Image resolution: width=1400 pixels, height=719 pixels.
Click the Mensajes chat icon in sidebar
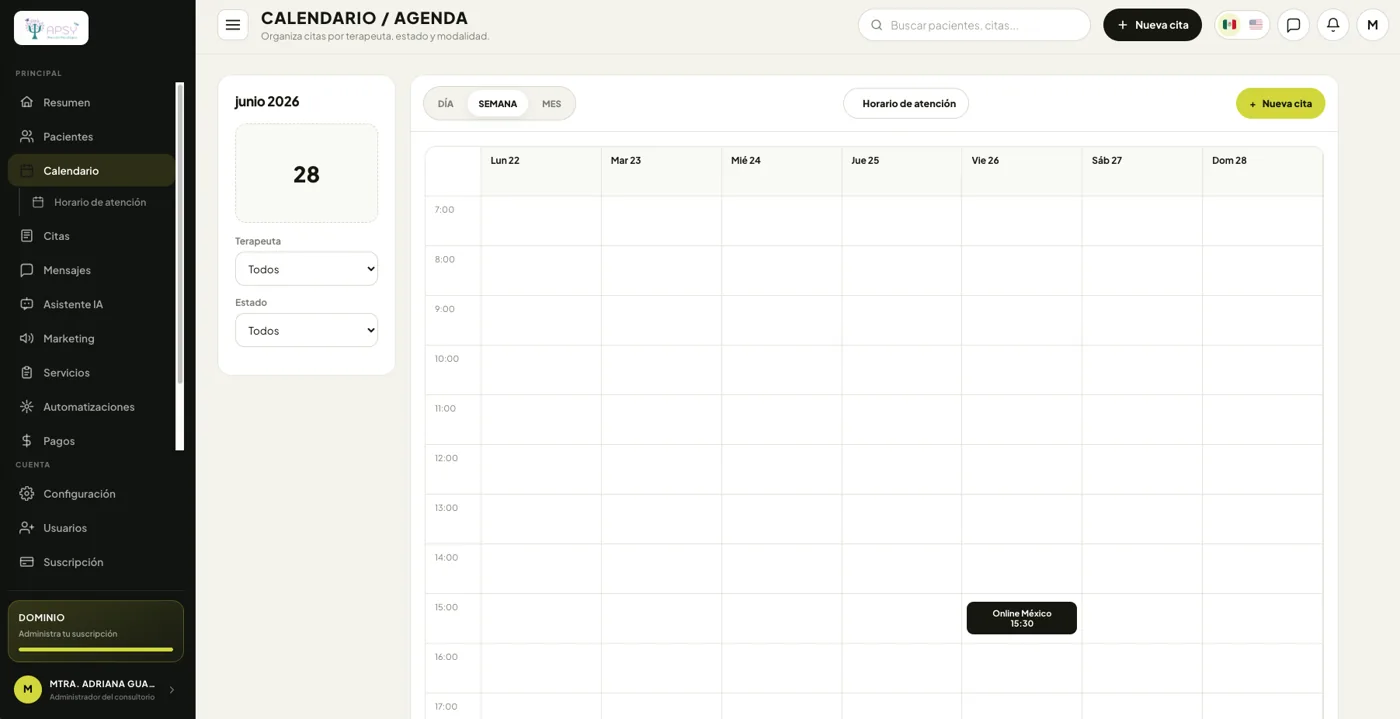coord(27,270)
